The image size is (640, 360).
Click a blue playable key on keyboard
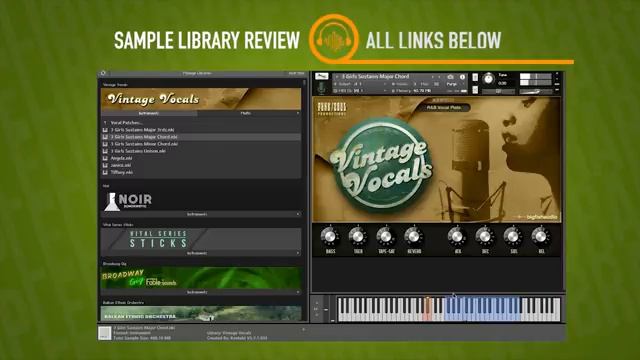tap(482, 310)
